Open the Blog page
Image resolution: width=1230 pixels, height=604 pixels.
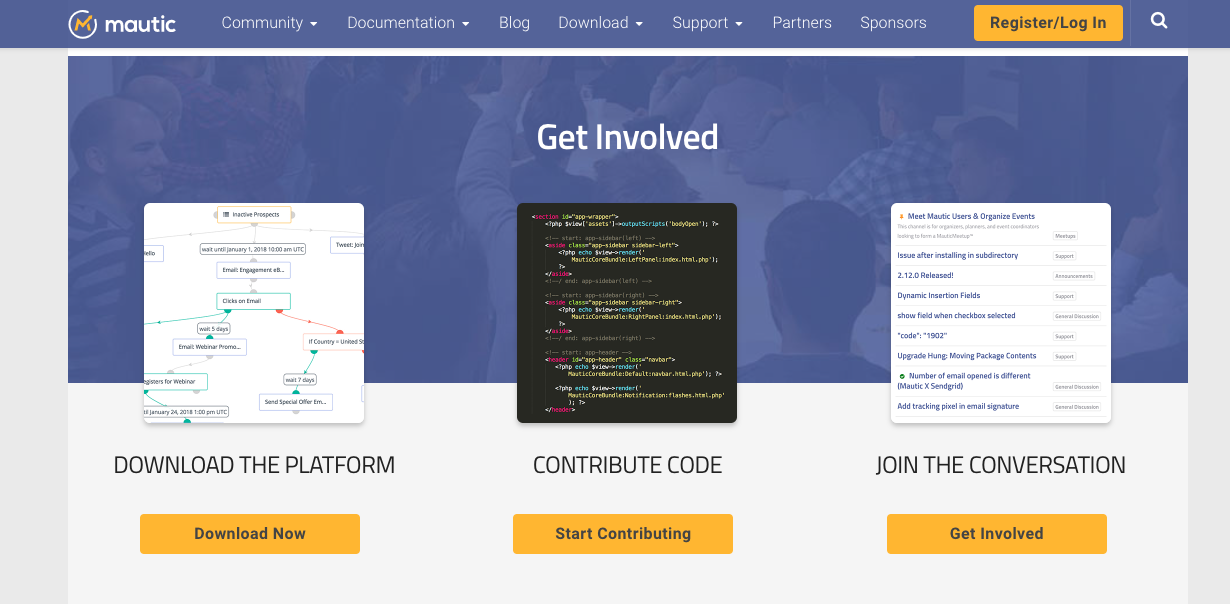click(x=514, y=22)
